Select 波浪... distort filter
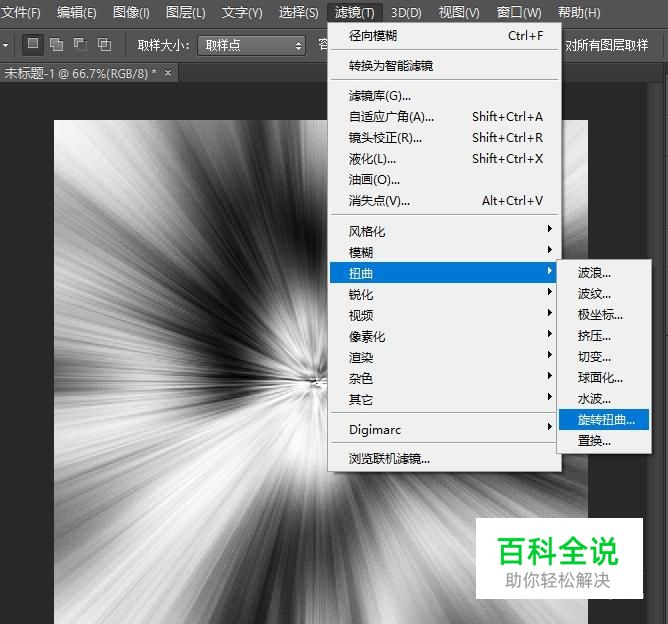This screenshot has height=624, width=668. (604, 273)
